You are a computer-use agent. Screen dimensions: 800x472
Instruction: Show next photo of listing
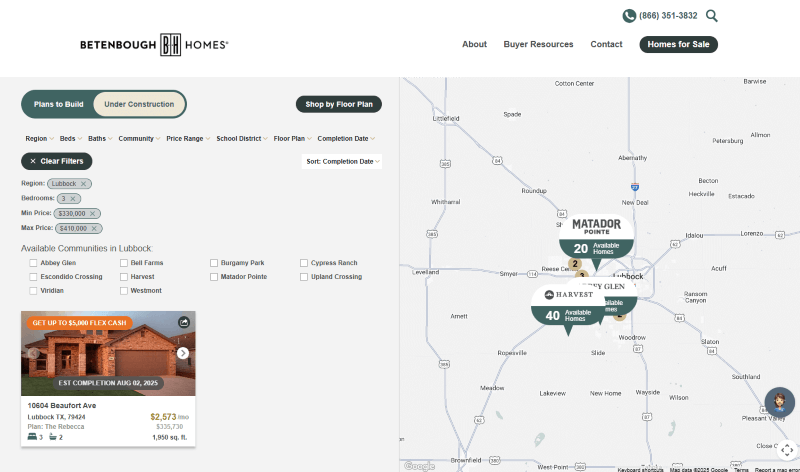pyautogui.click(x=183, y=353)
